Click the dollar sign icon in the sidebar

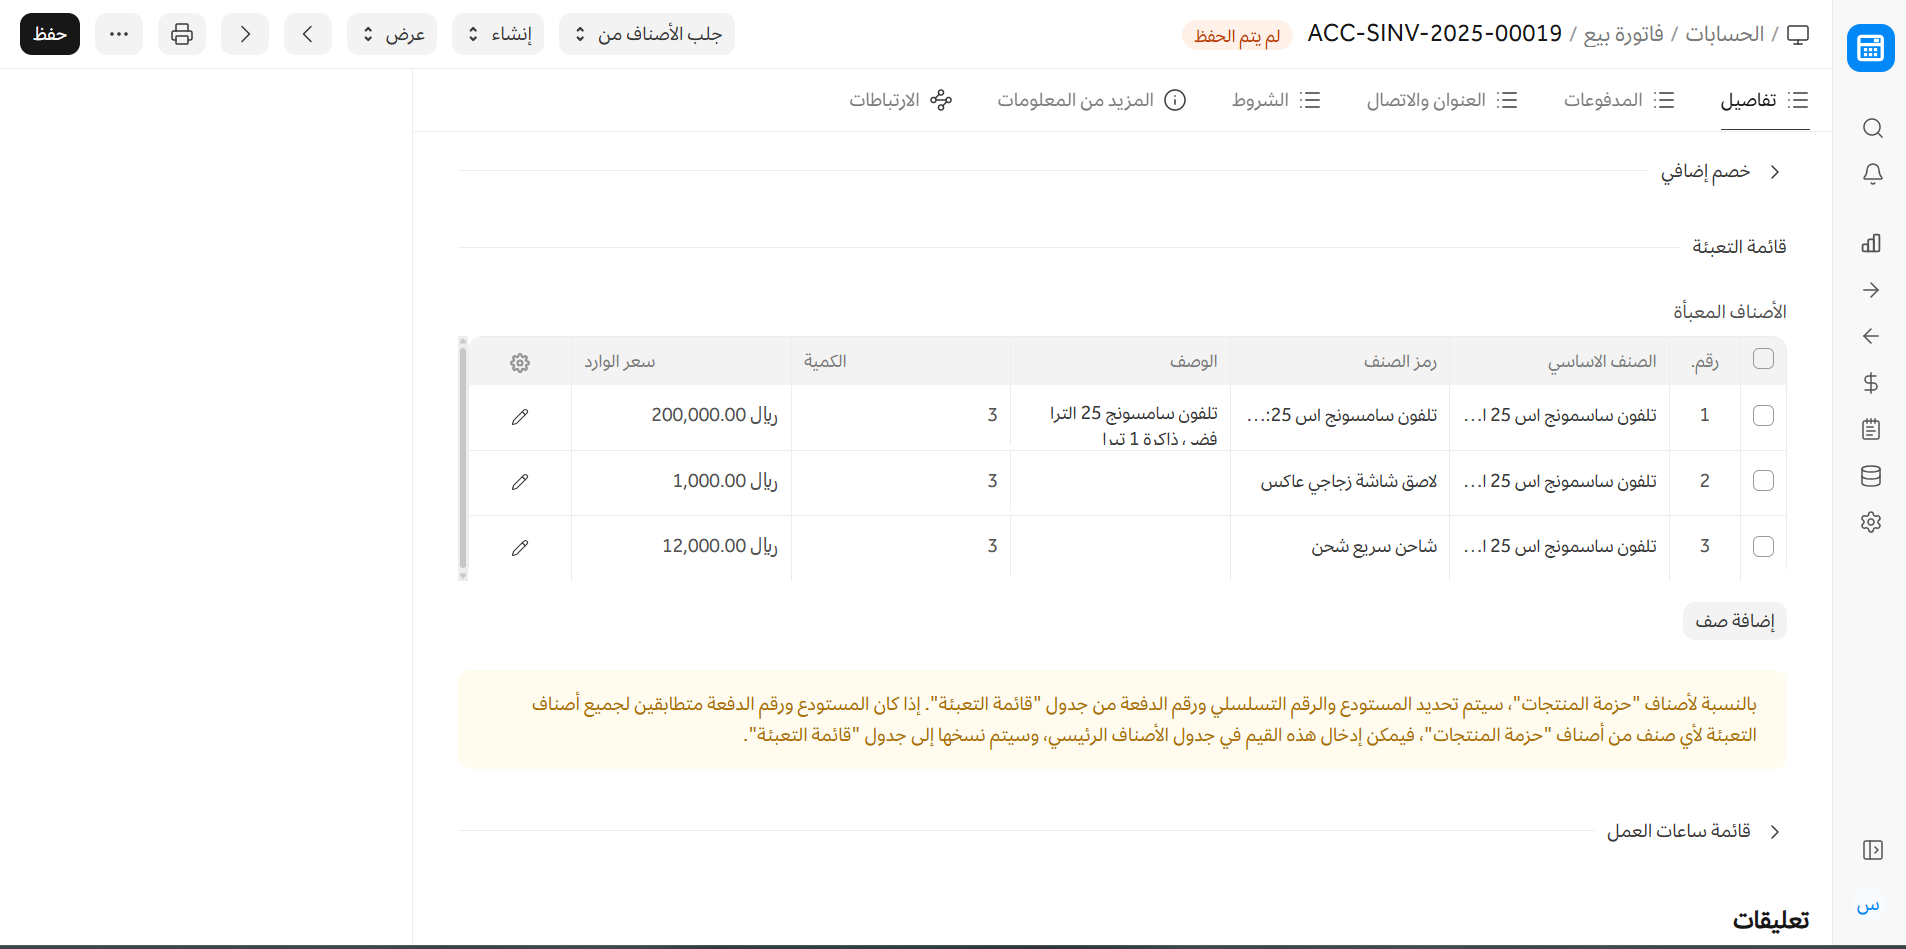point(1871,383)
